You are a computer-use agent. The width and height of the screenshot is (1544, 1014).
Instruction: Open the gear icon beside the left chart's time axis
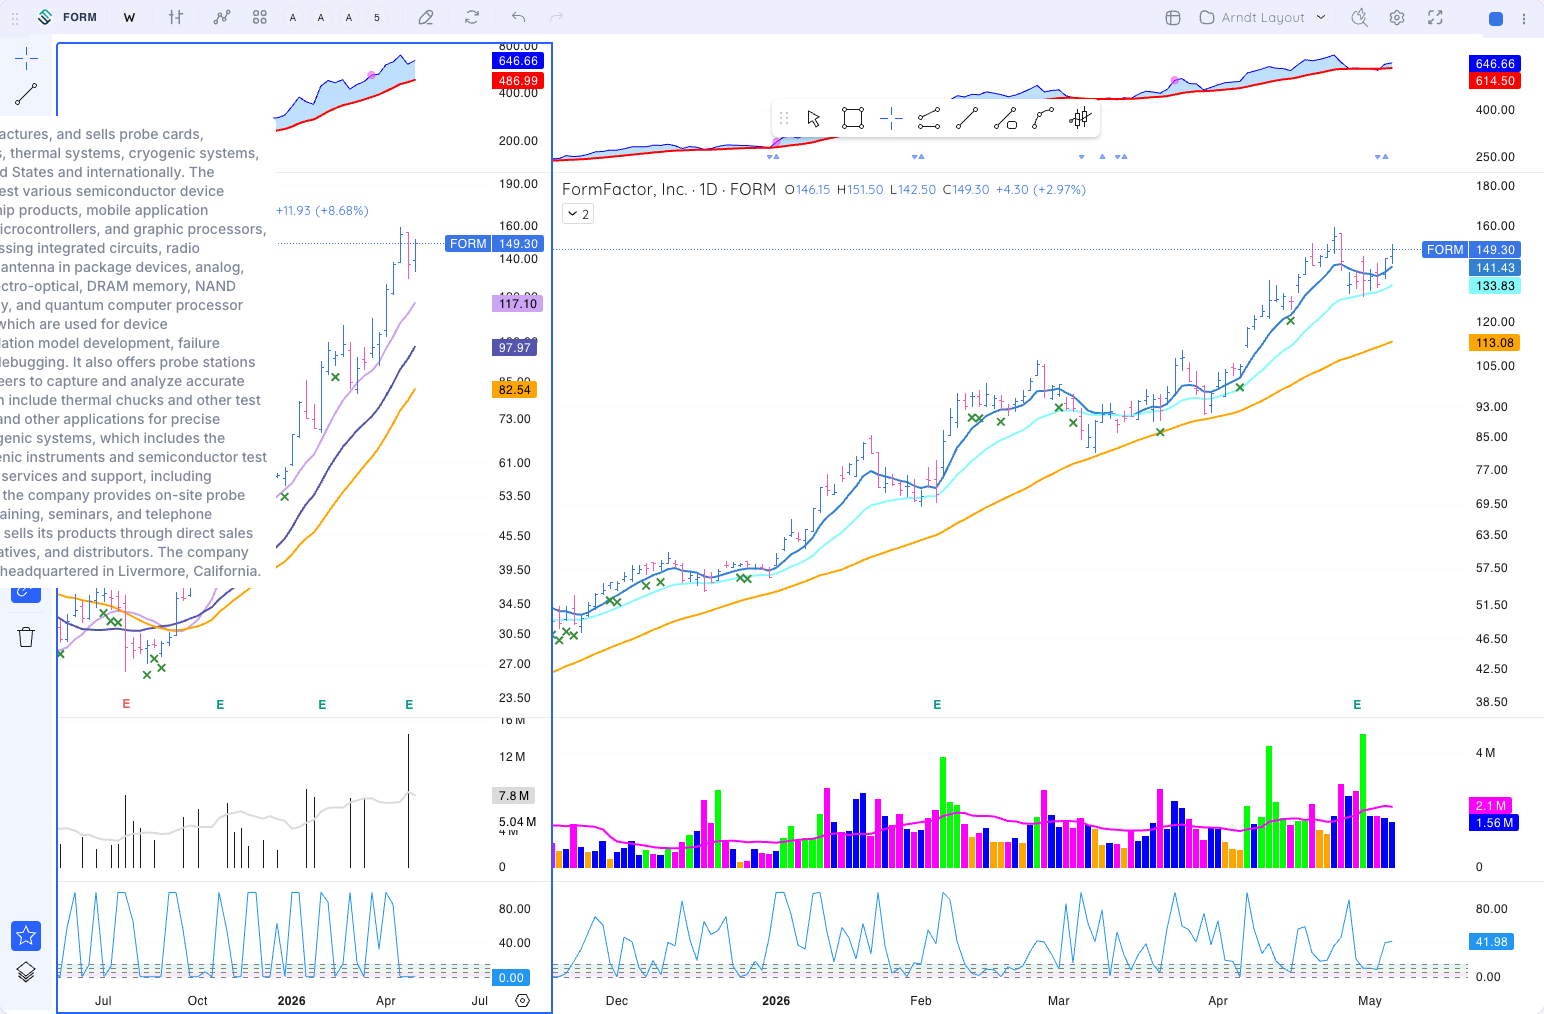pyautogui.click(x=522, y=1000)
